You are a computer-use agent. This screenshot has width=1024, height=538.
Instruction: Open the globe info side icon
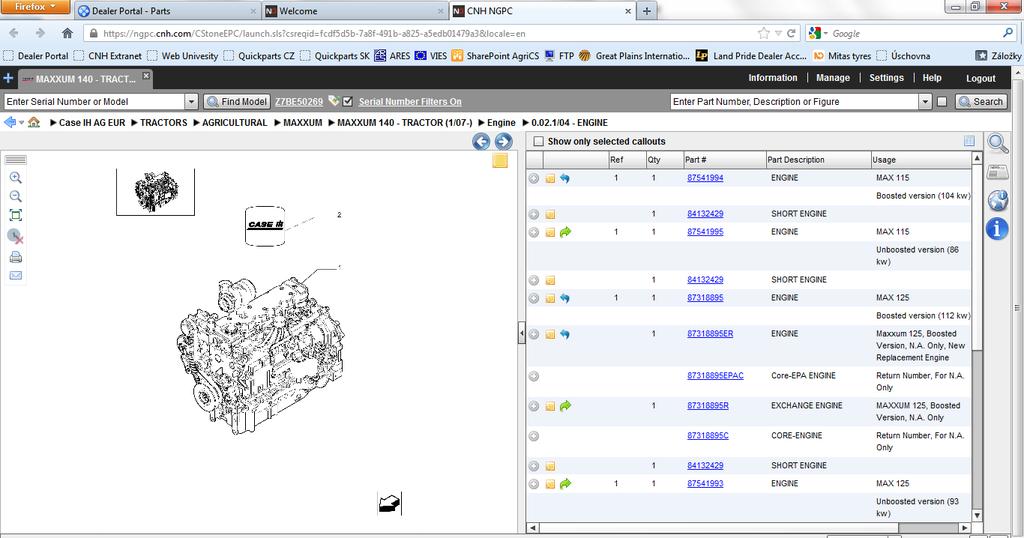(997, 200)
